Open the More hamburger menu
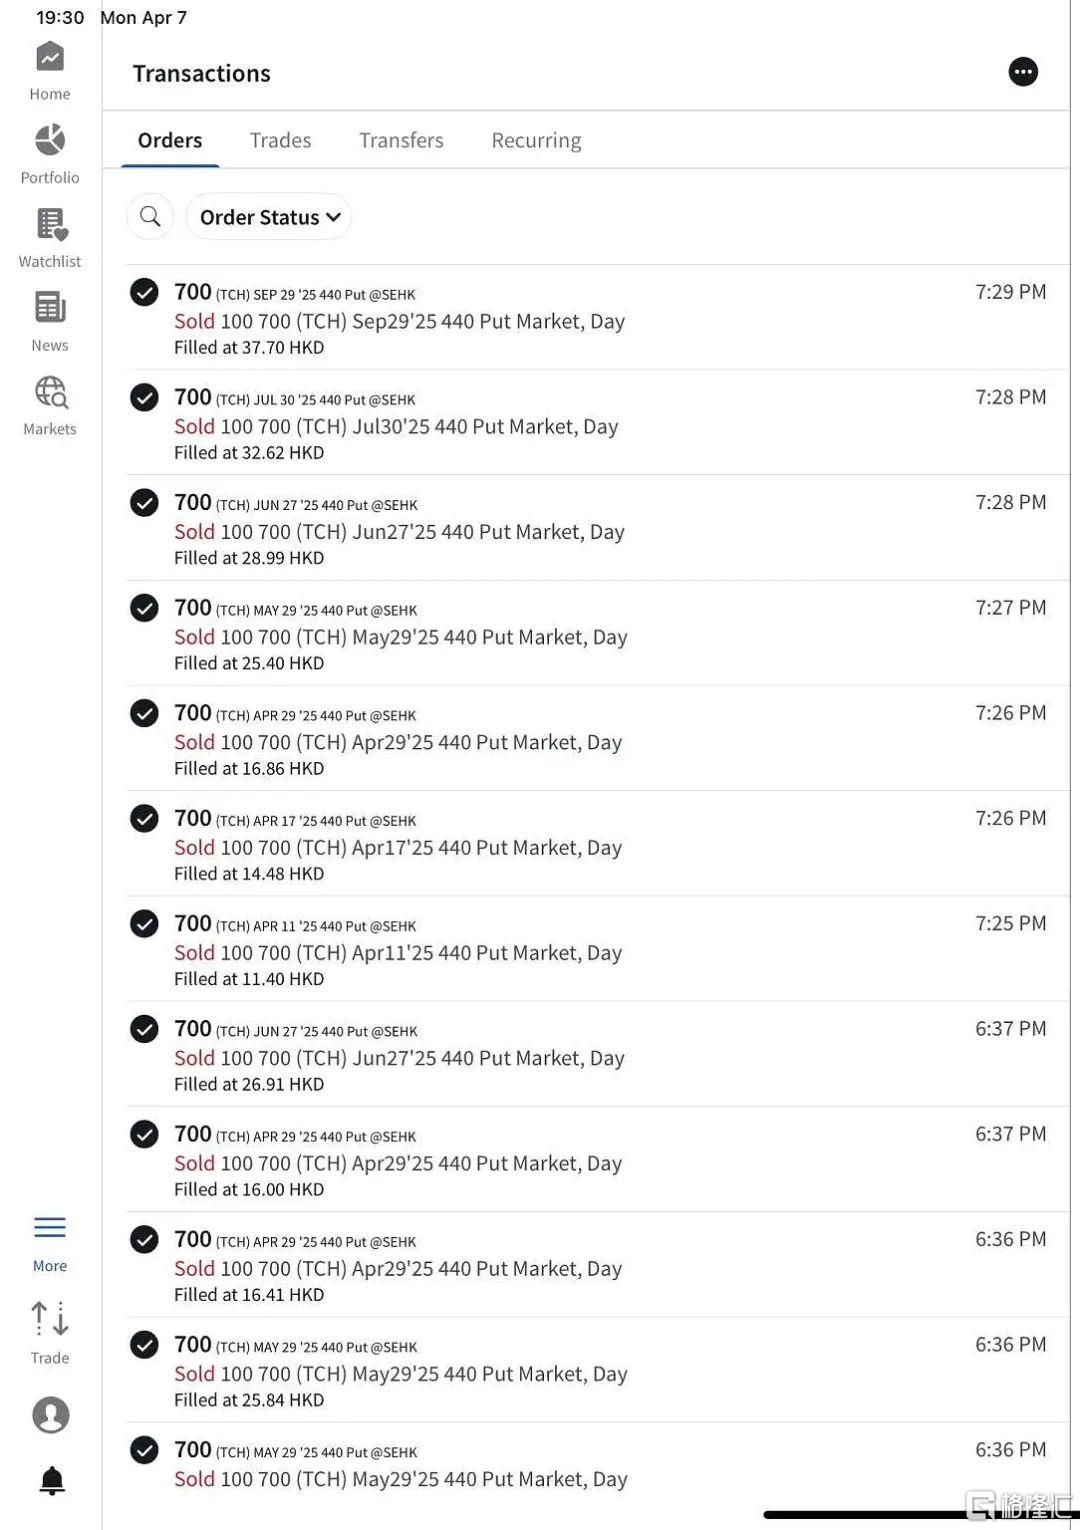The image size is (1080, 1530). click(50, 1228)
